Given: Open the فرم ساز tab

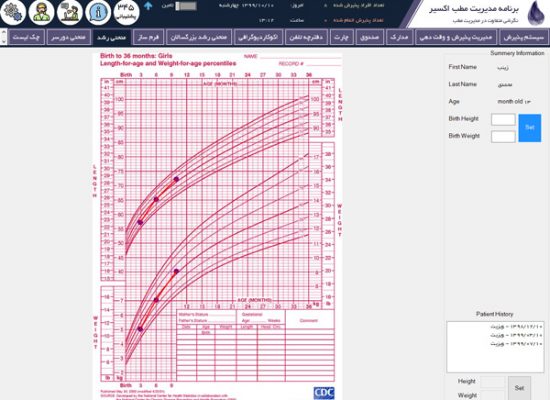Looking at the screenshot, I should pyautogui.click(x=148, y=37).
